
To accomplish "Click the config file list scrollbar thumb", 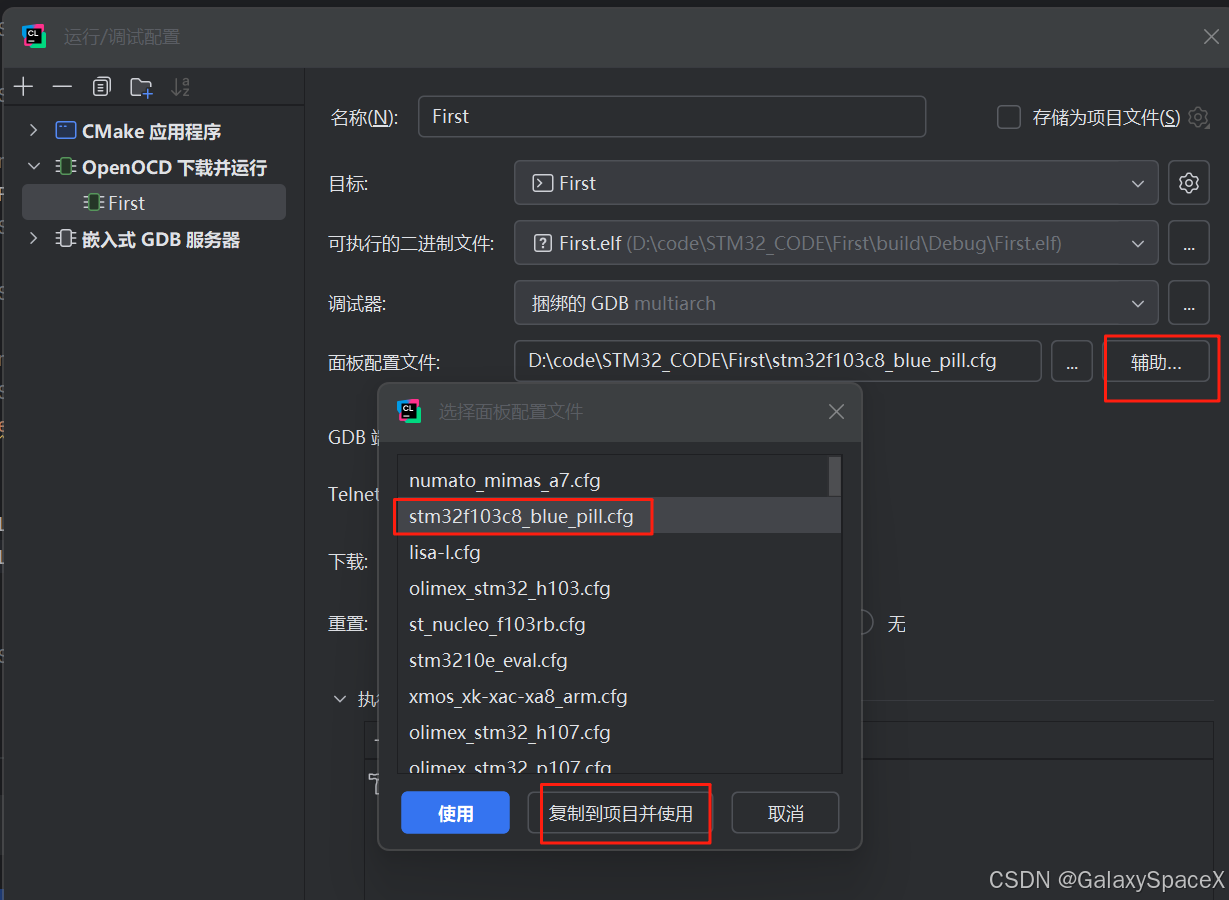I will (x=835, y=476).
